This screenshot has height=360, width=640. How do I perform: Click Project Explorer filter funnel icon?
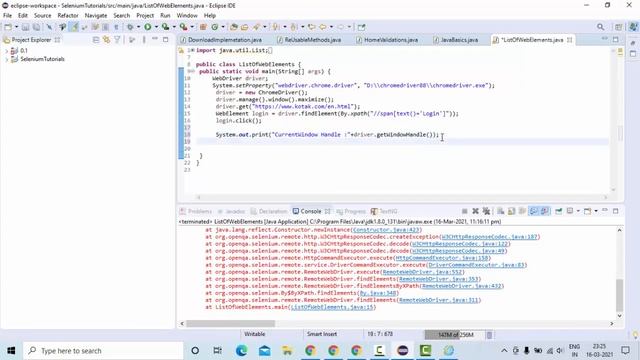[117, 40]
